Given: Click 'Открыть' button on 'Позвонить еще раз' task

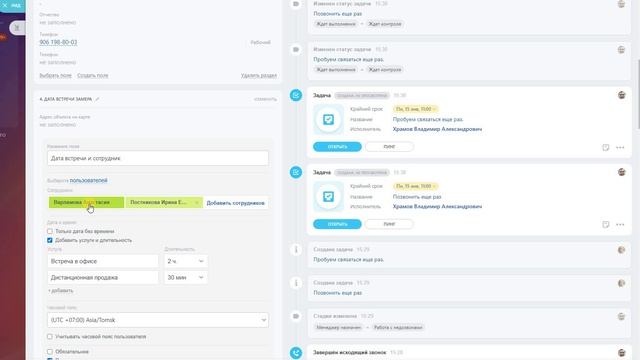Looking at the screenshot, I should point(337,224).
